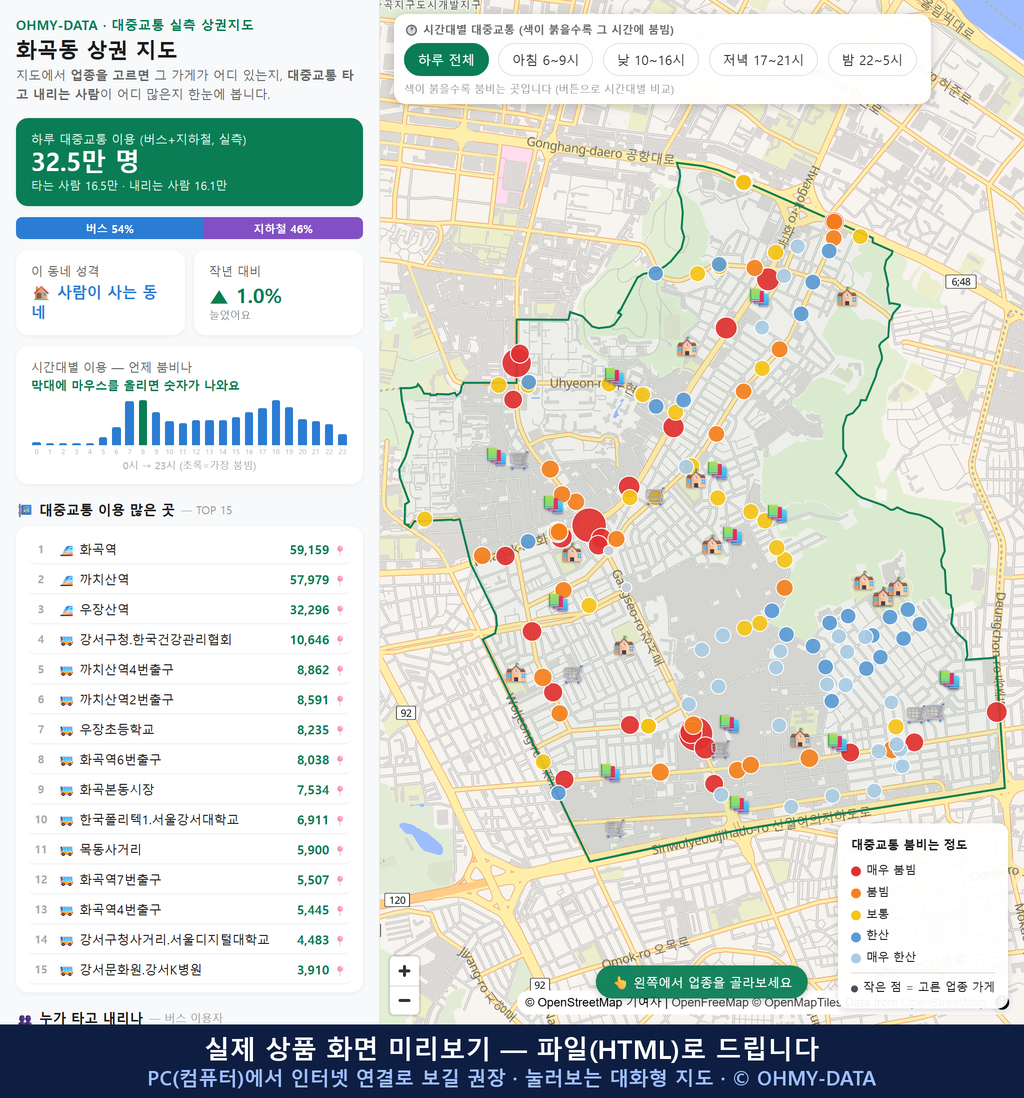
Task: Switch to the 아침 6~9시 filter
Action: point(546,60)
